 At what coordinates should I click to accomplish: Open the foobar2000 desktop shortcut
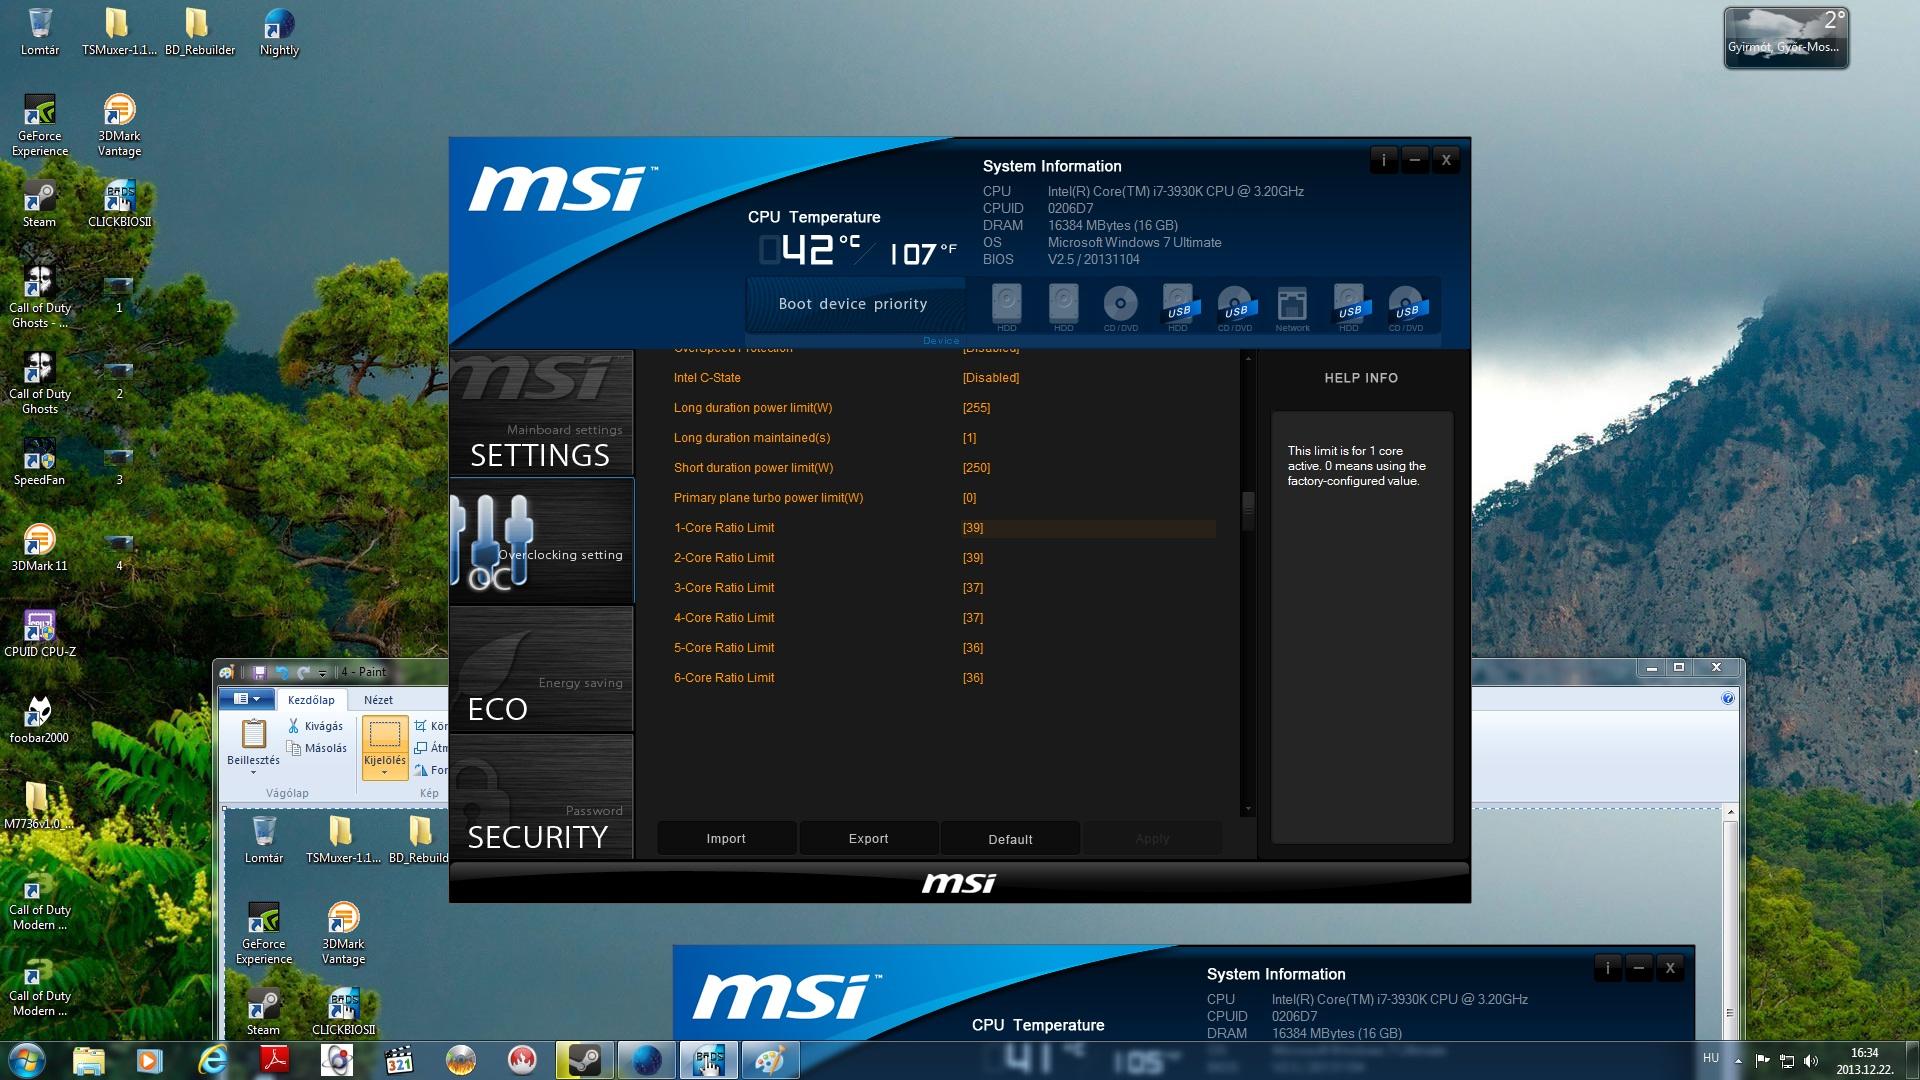(39, 720)
